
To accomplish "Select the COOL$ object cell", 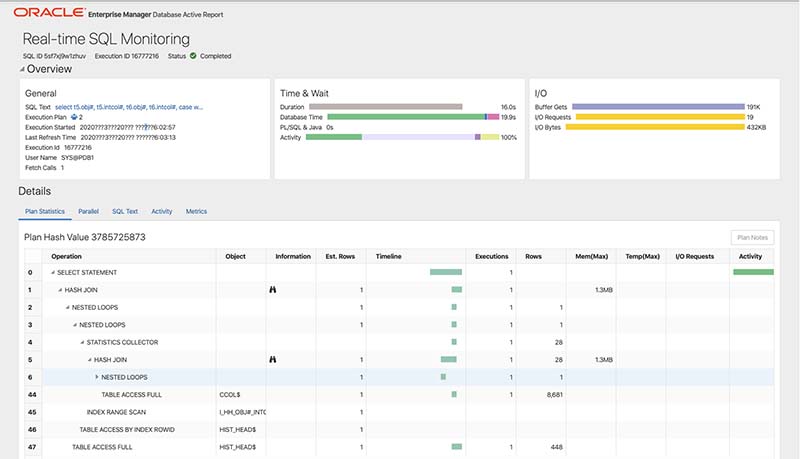I will pyautogui.click(x=230, y=395).
